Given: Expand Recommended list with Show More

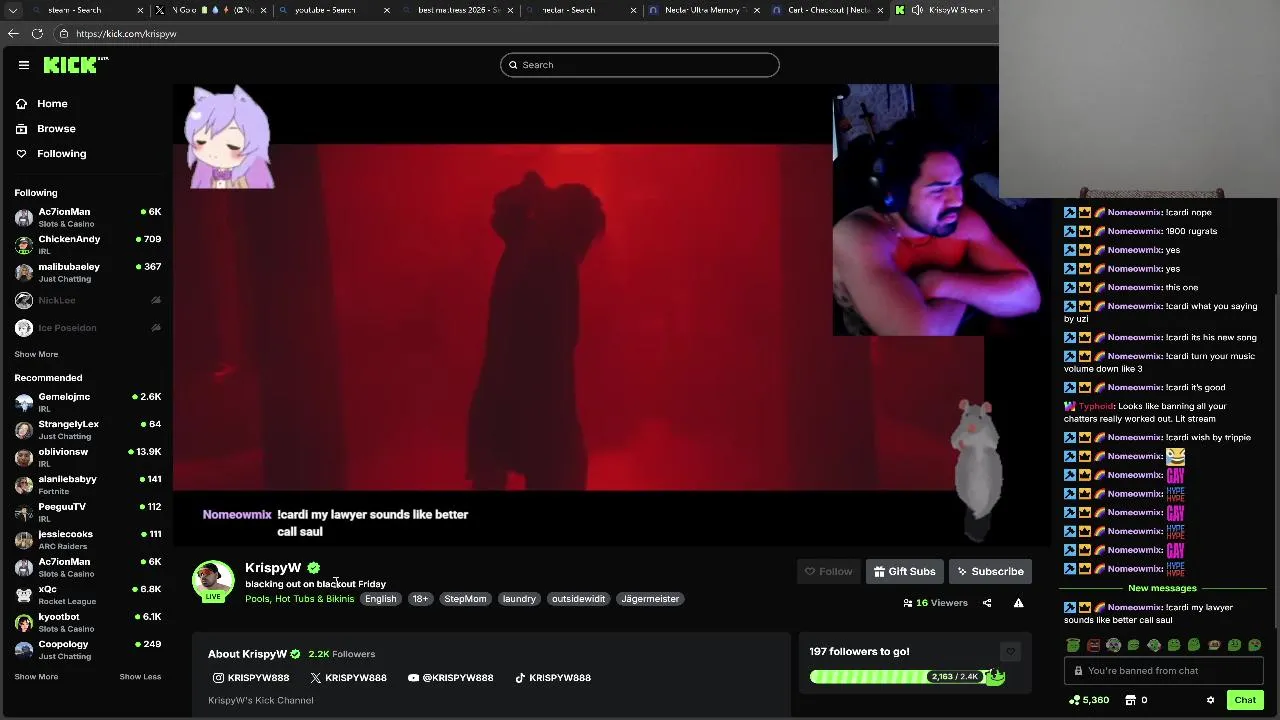Looking at the screenshot, I should pyautogui.click(x=36, y=677).
